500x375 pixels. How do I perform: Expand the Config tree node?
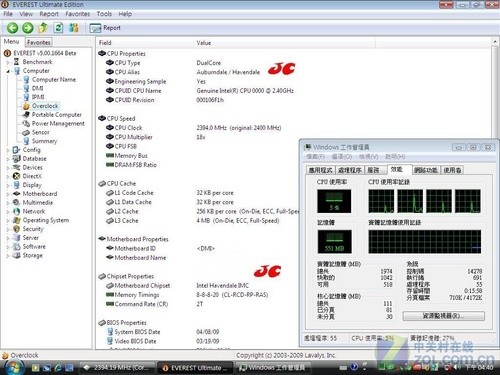8,150
